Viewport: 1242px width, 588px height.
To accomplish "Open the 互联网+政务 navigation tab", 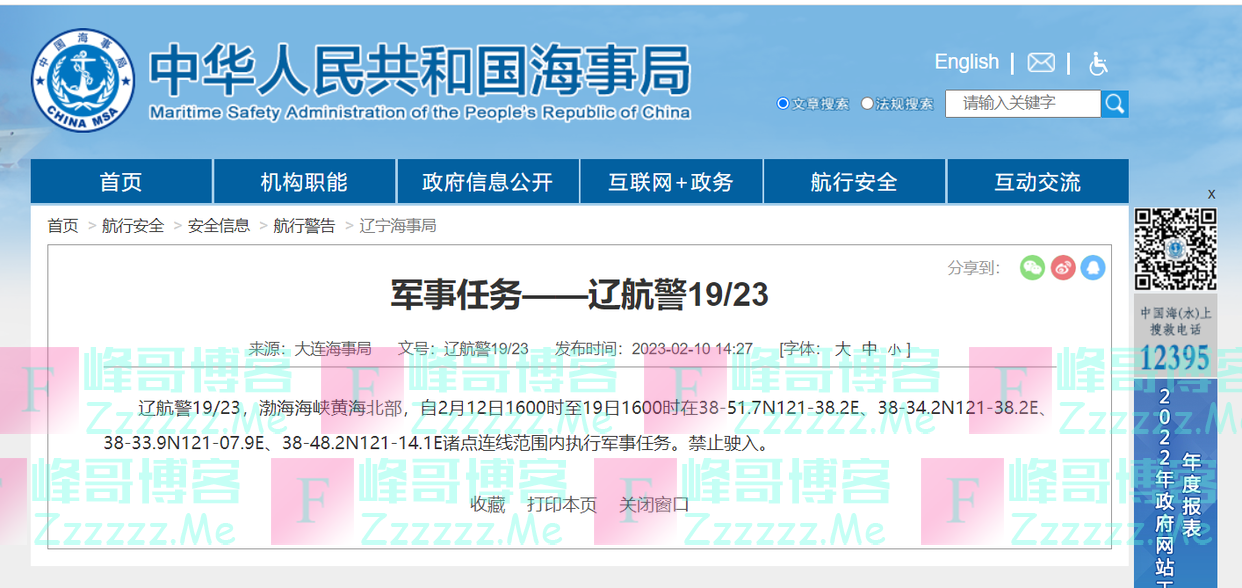I will point(671,182).
